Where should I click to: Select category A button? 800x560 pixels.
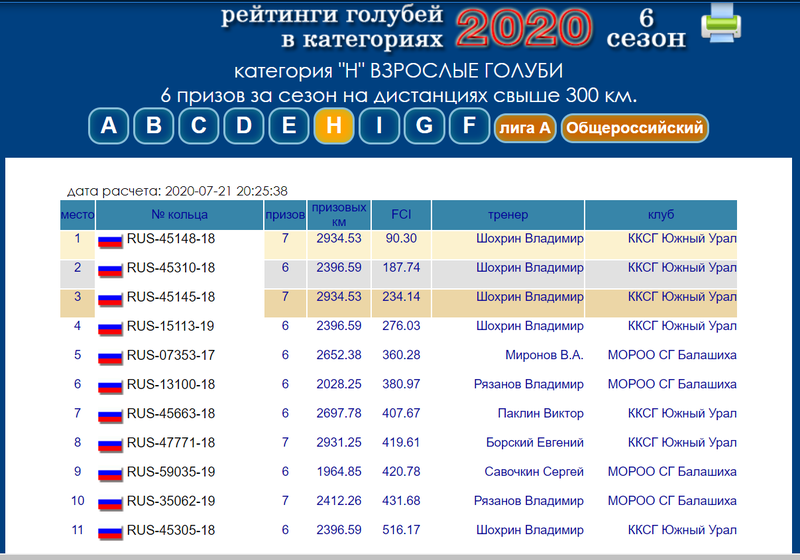coord(108,126)
